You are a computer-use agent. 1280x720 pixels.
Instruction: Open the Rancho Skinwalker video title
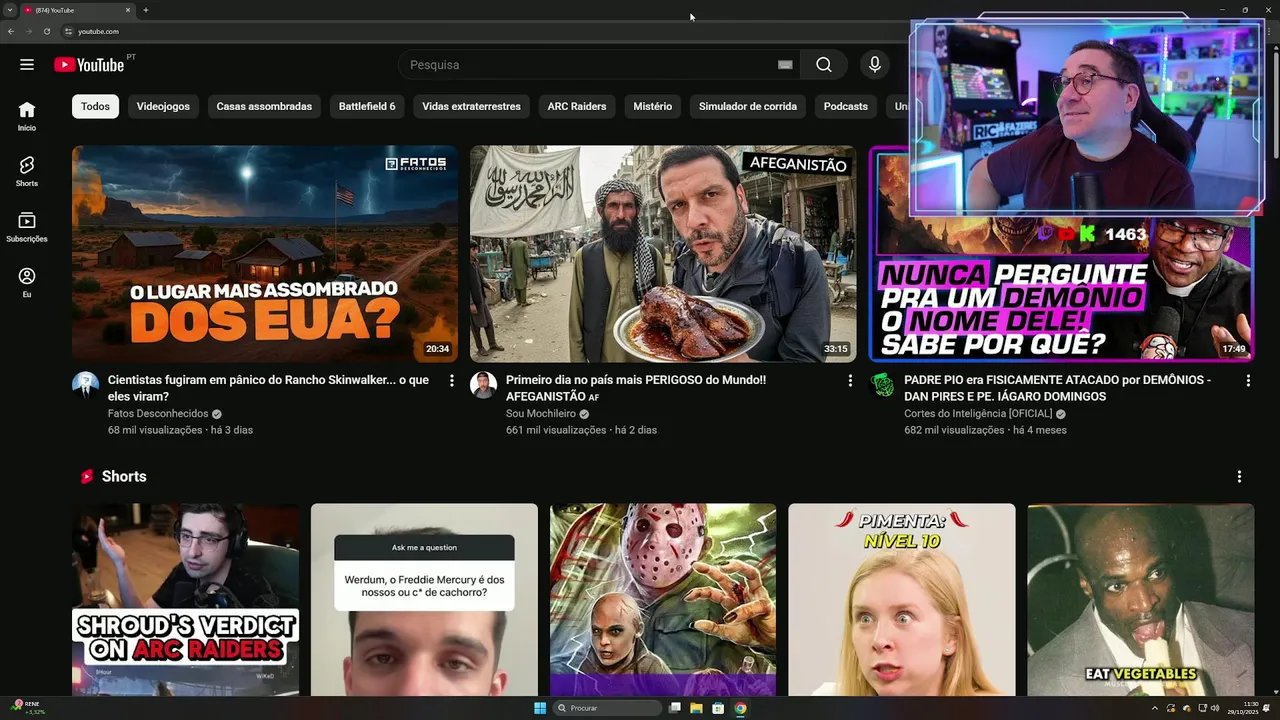268,388
